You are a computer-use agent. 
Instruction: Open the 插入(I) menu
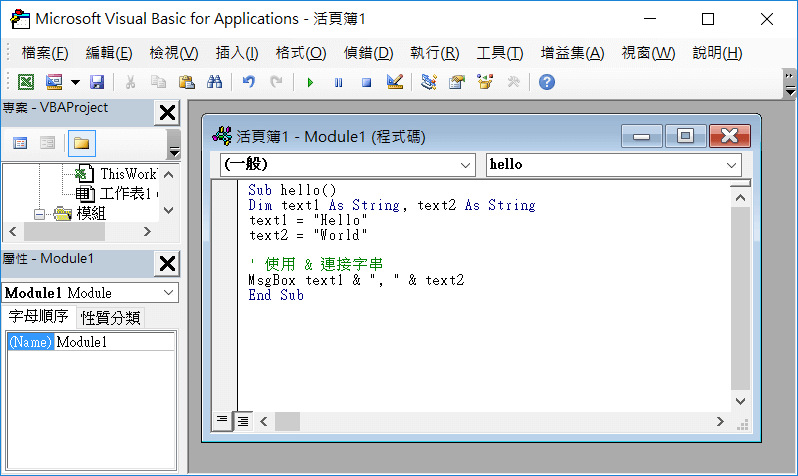point(237,53)
